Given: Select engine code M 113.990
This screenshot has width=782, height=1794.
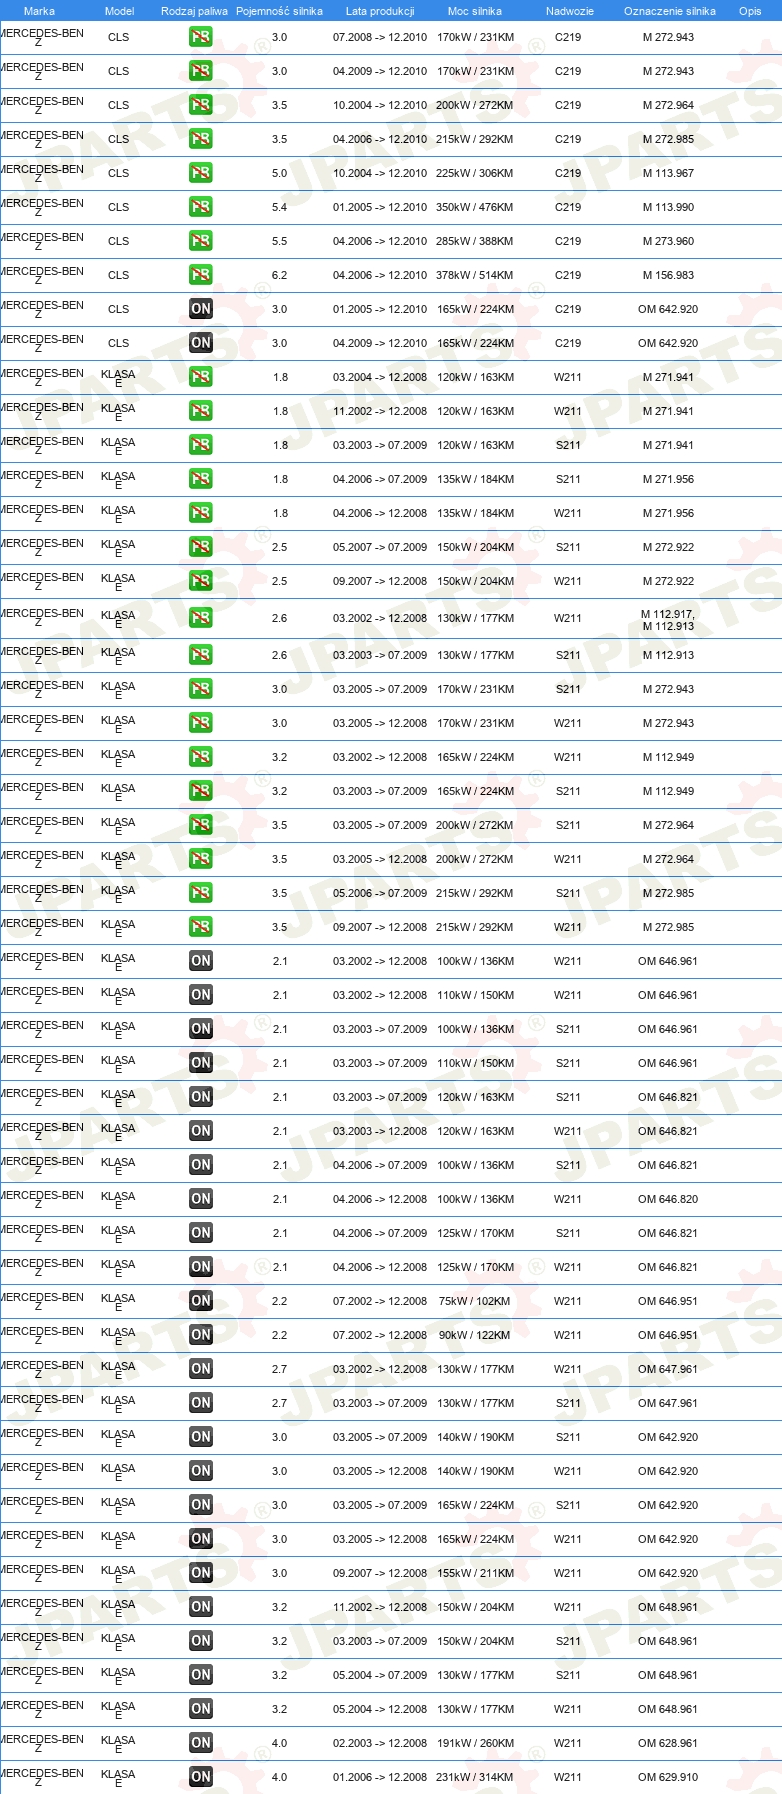Looking at the screenshot, I should coord(668,207).
